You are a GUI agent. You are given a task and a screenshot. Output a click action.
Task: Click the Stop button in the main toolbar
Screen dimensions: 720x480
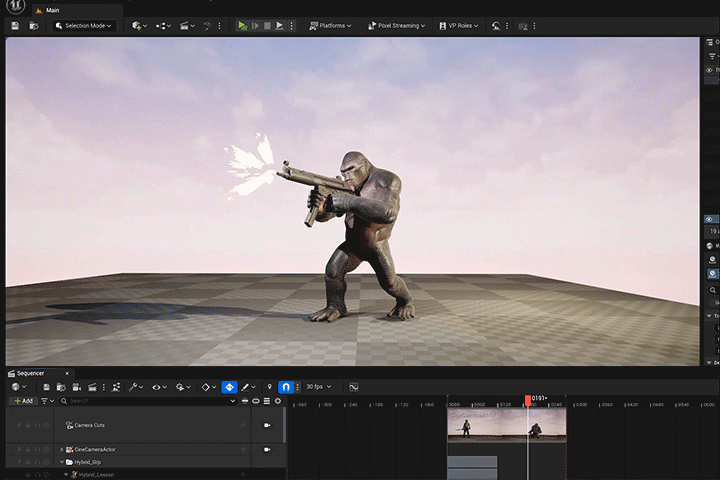click(267, 26)
